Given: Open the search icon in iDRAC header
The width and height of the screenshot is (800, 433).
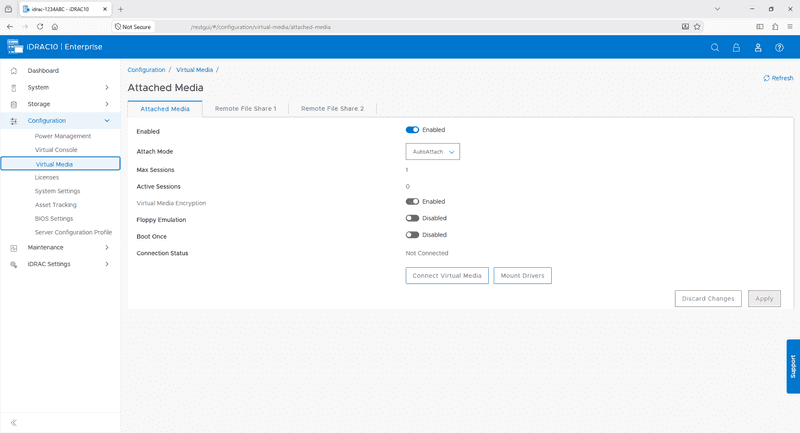Looking at the screenshot, I should coord(715,47).
